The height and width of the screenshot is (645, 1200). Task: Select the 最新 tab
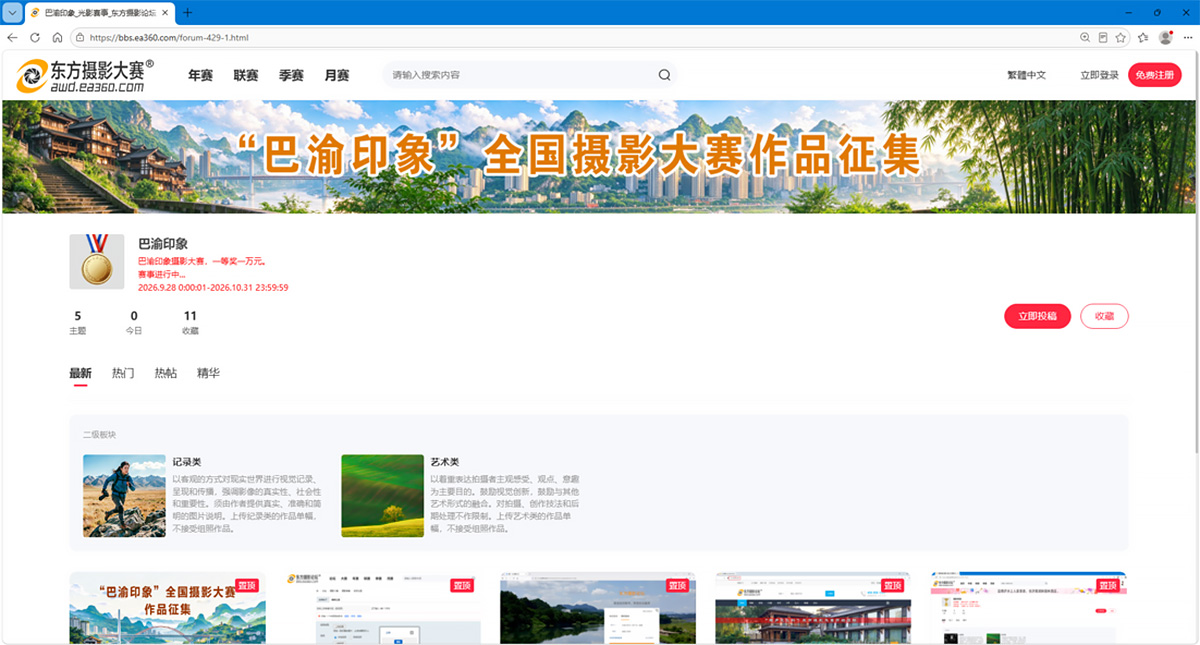pos(80,373)
